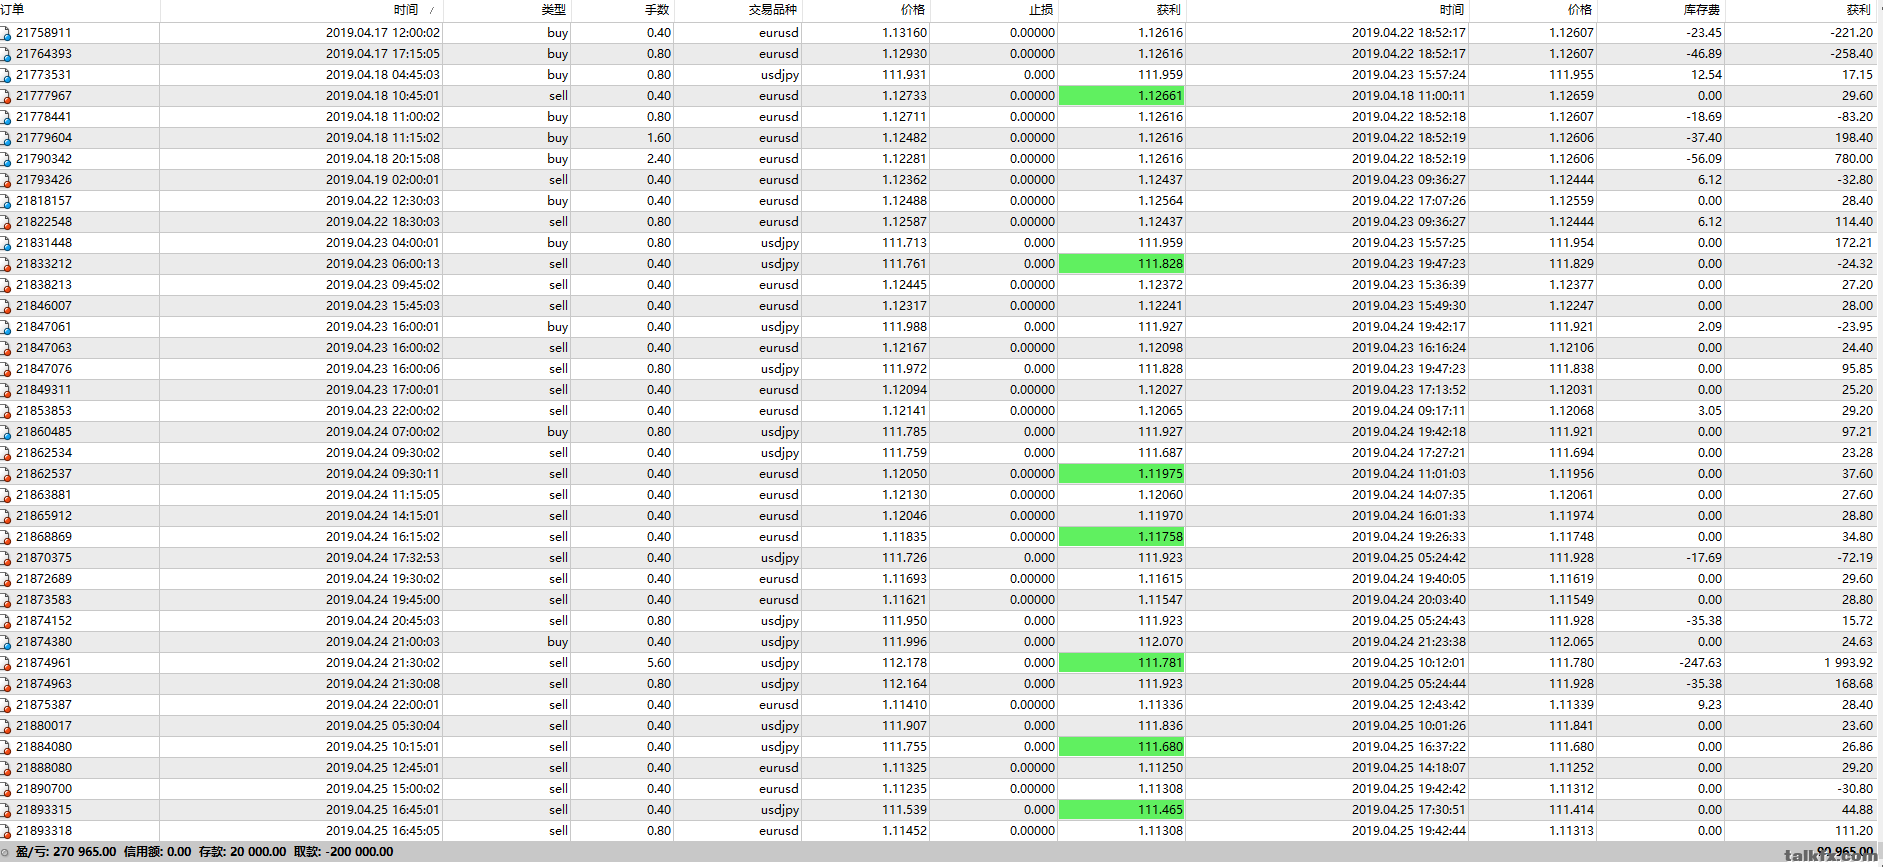Click the 取款: -200 000.00 summary
Viewport: 1883px width, 867px height.
tap(344, 853)
